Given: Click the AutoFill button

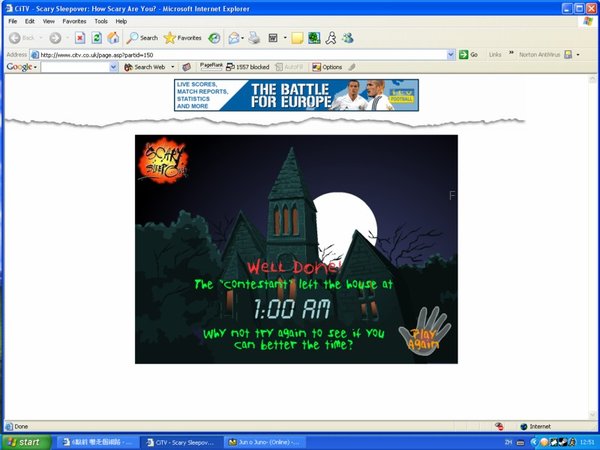Looking at the screenshot, I should [289, 67].
